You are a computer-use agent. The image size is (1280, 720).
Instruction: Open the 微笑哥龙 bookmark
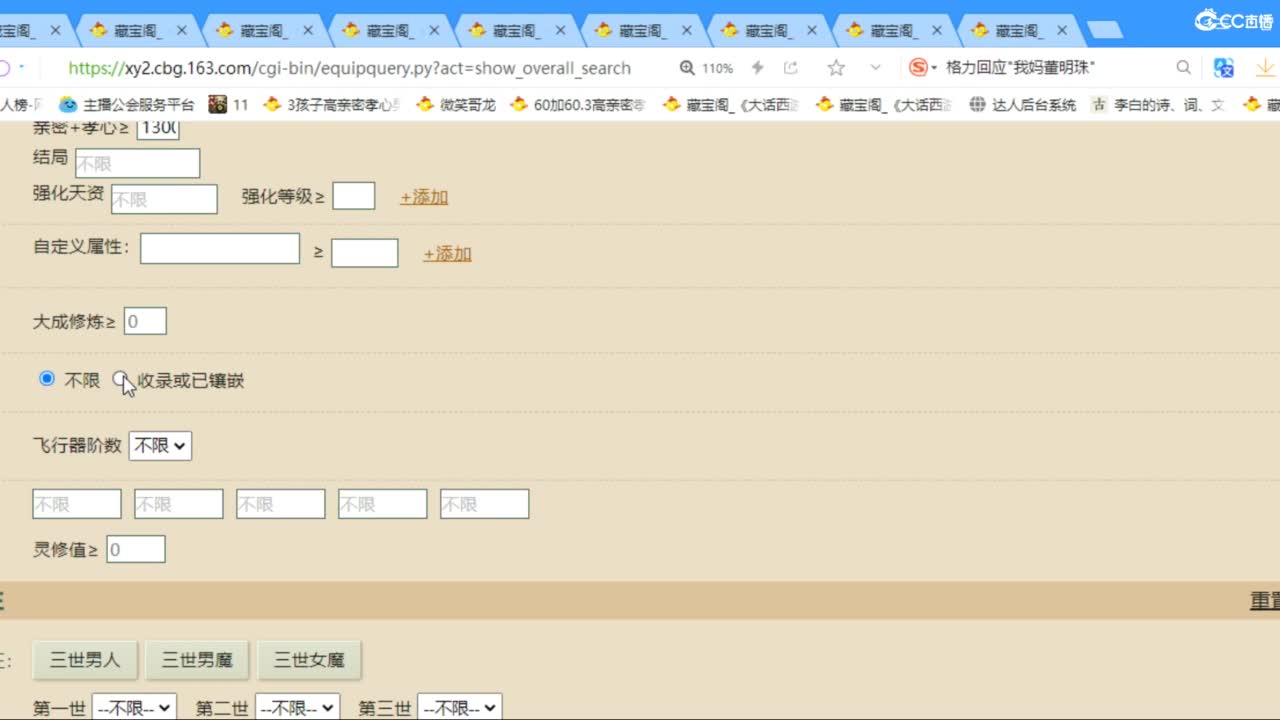pos(456,104)
